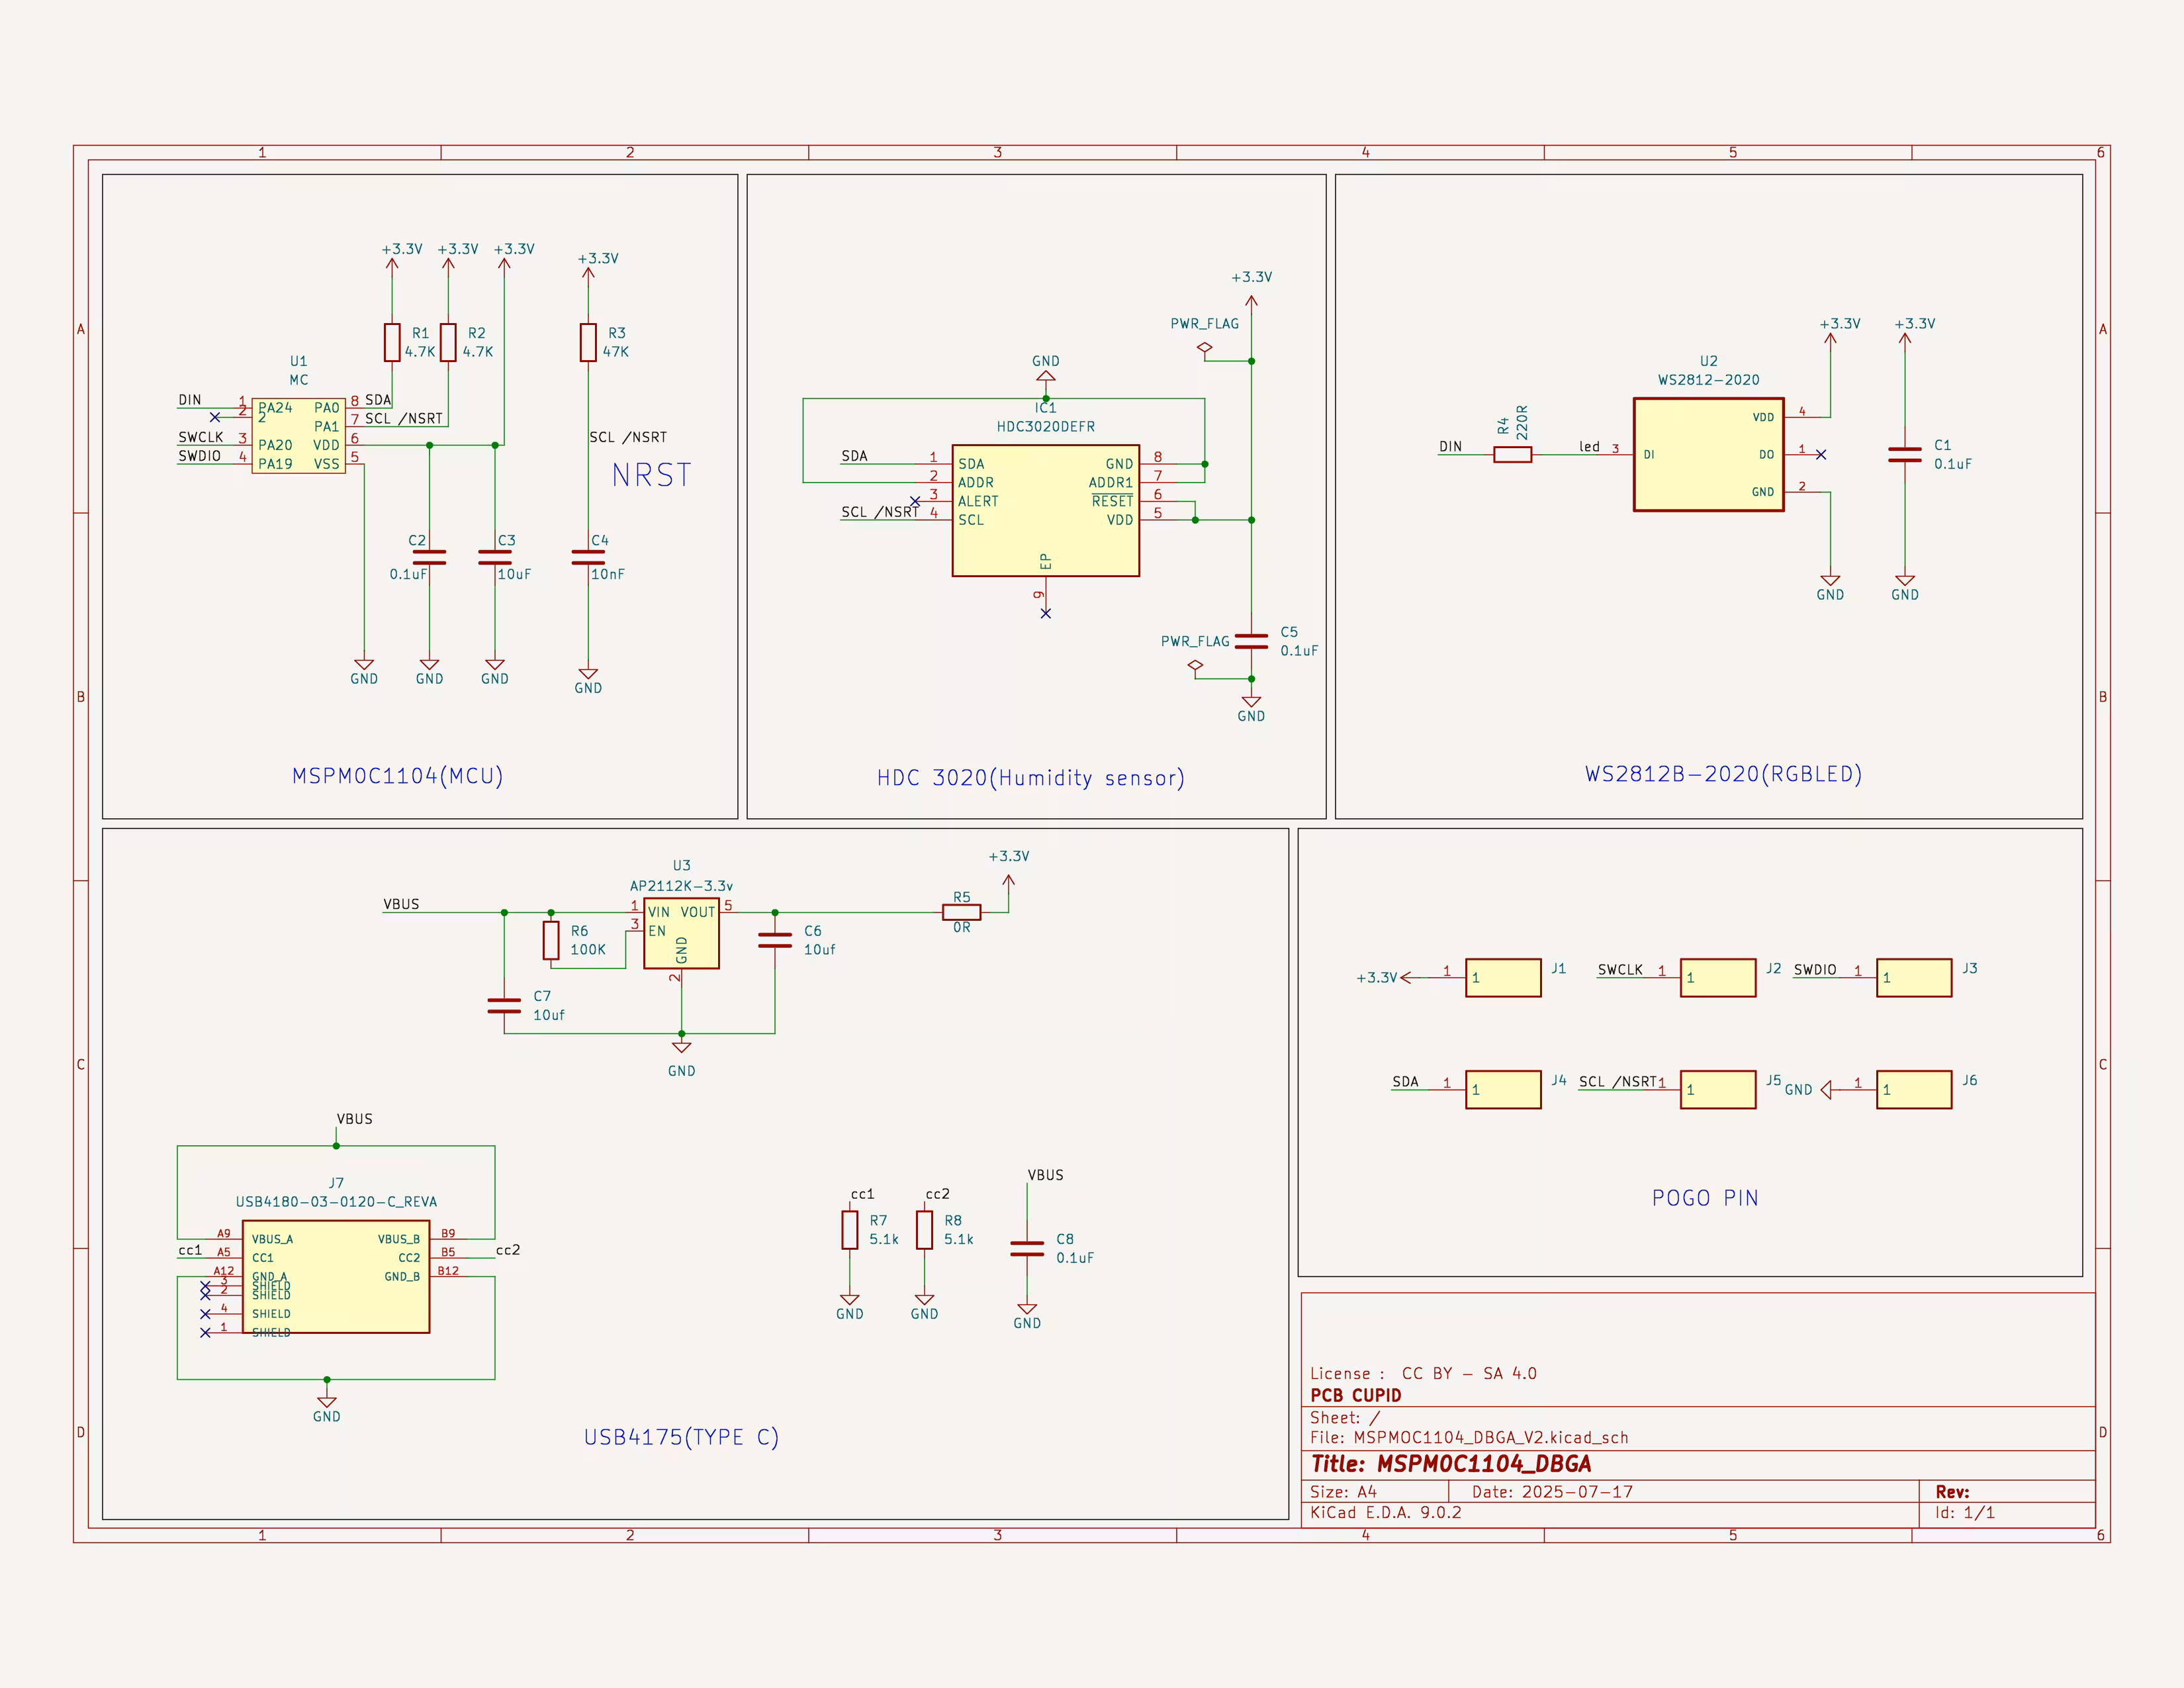Click the USB4175(TYPE C) section caption
Viewport: 2184px width, 1688px height.
click(x=682, y=1437)
